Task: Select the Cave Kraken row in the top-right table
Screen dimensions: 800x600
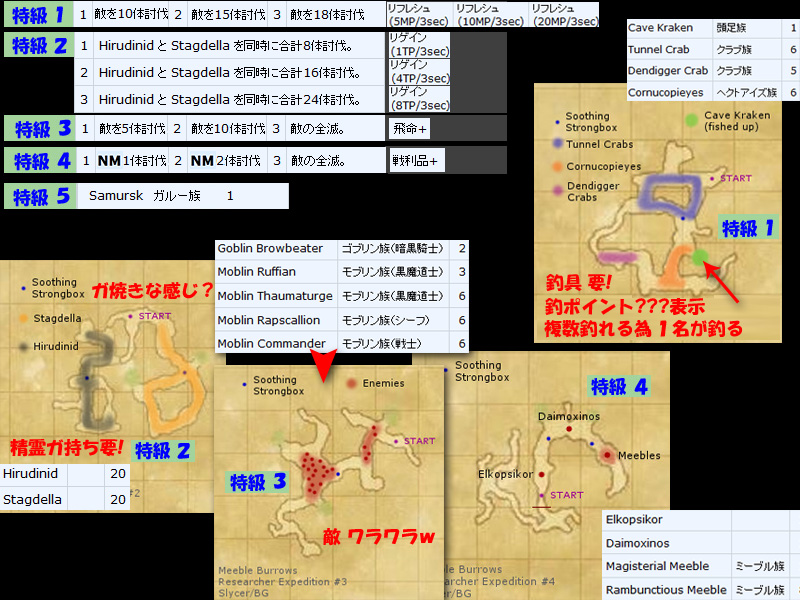Action: 713,28
